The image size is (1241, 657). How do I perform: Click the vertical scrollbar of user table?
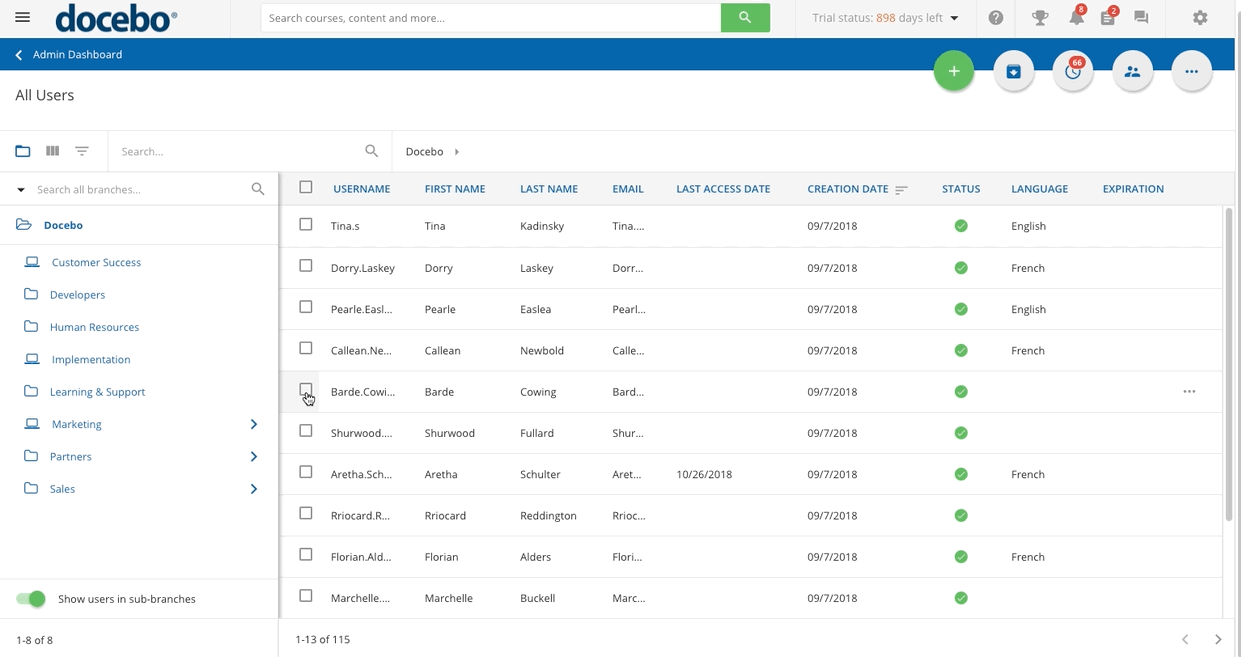point(1229,364)
